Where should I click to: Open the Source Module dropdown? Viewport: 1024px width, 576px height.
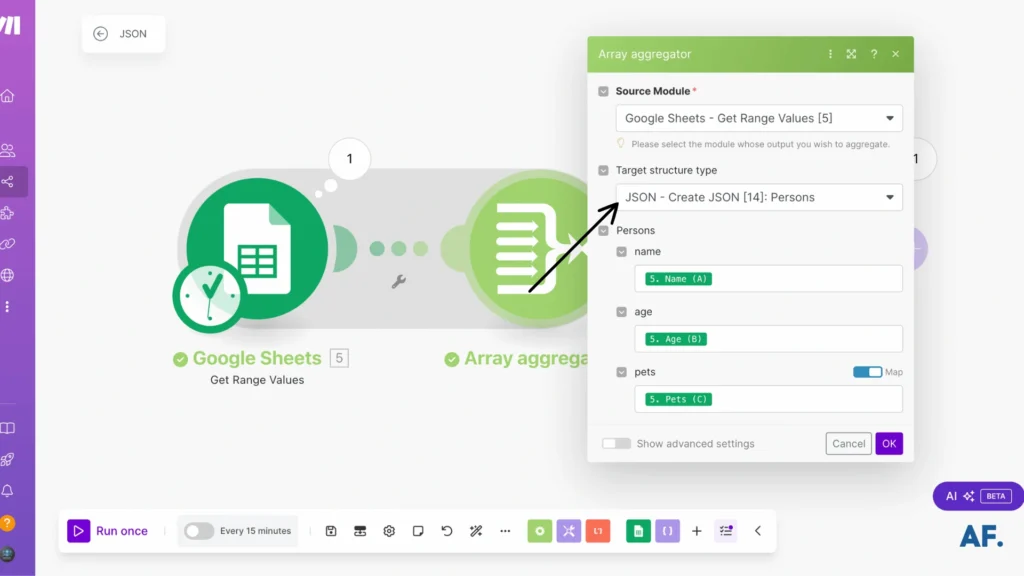coord(759,118)
